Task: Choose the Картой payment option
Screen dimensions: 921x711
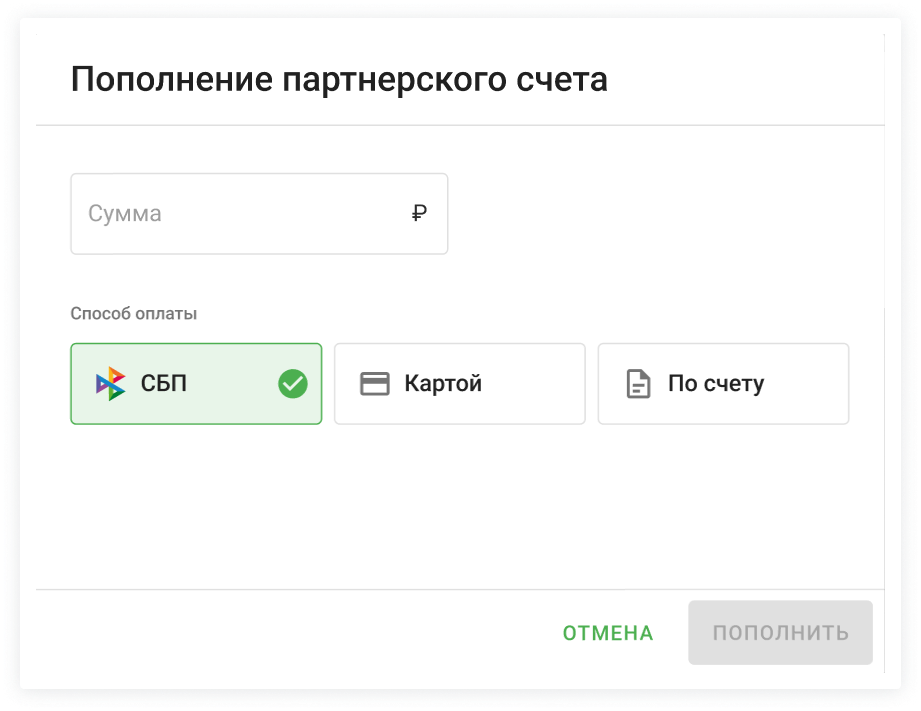Action: click(459, 384)
